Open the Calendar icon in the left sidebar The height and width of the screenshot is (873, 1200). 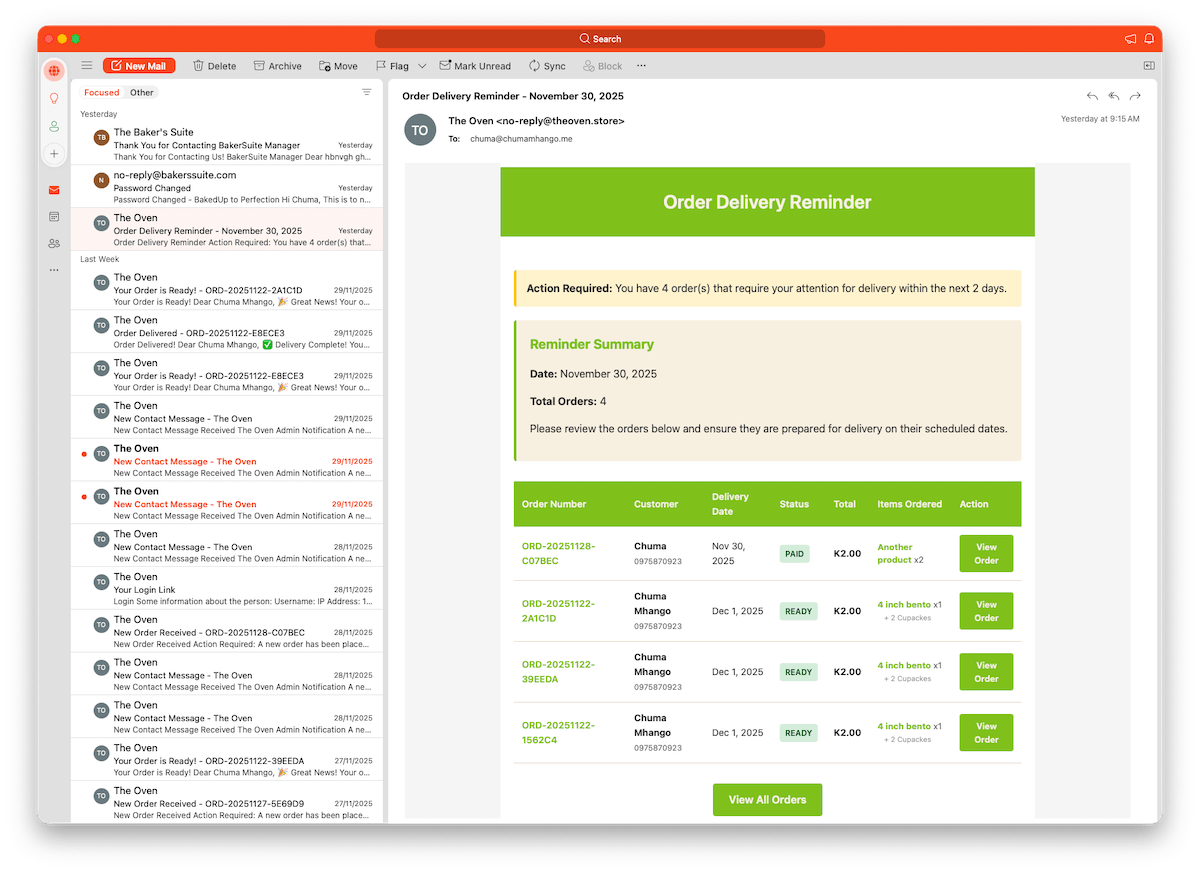point(54,216)
